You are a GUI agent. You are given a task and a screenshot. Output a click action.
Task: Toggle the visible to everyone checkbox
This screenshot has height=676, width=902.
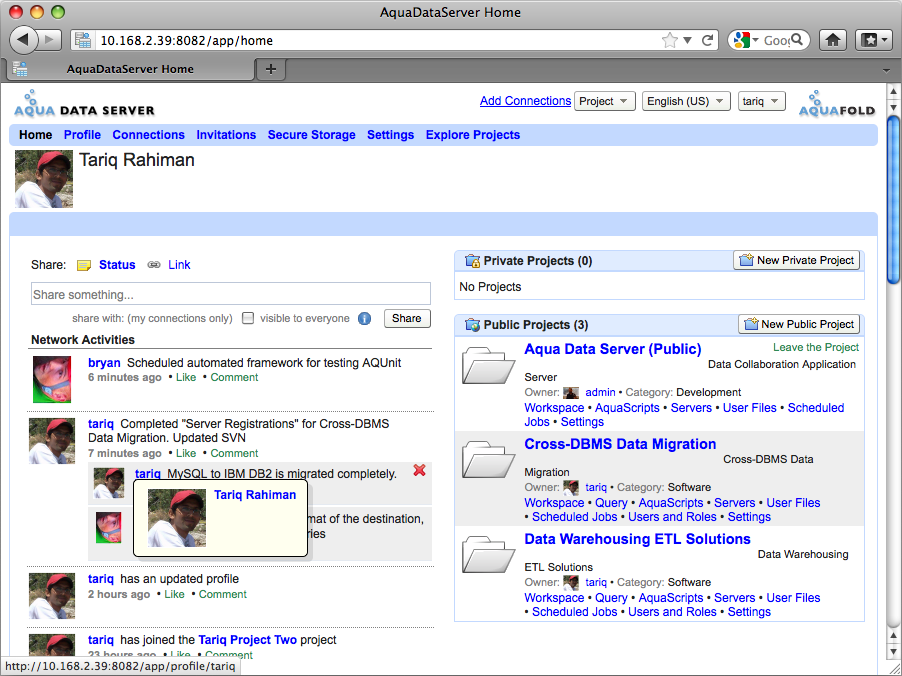[x=248, y=318]
